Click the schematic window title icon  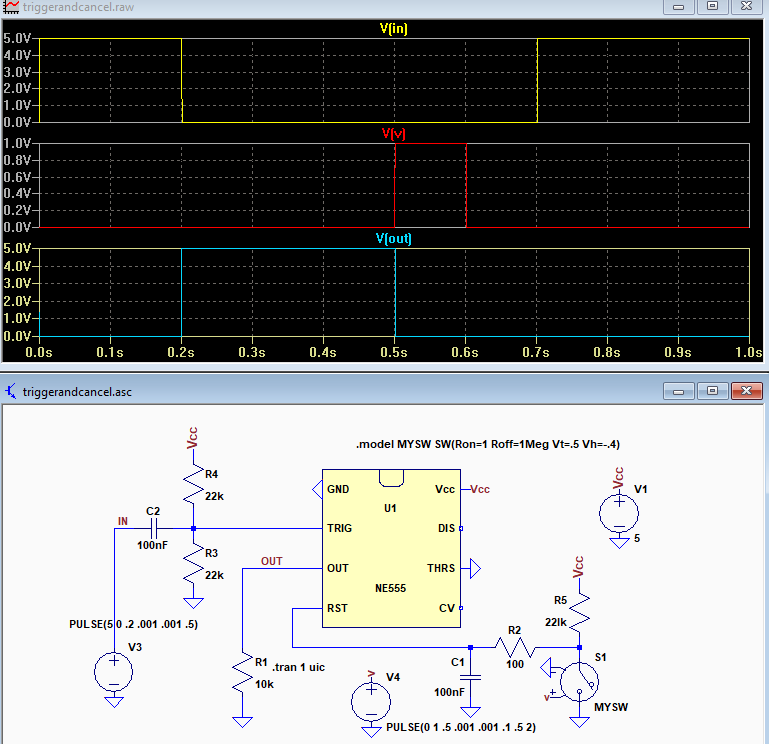tap(11, 391)
